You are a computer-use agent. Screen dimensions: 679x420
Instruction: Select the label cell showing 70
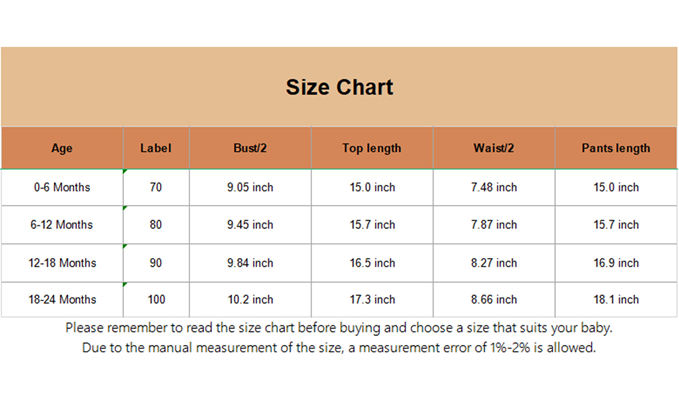(x=156, y=187)
